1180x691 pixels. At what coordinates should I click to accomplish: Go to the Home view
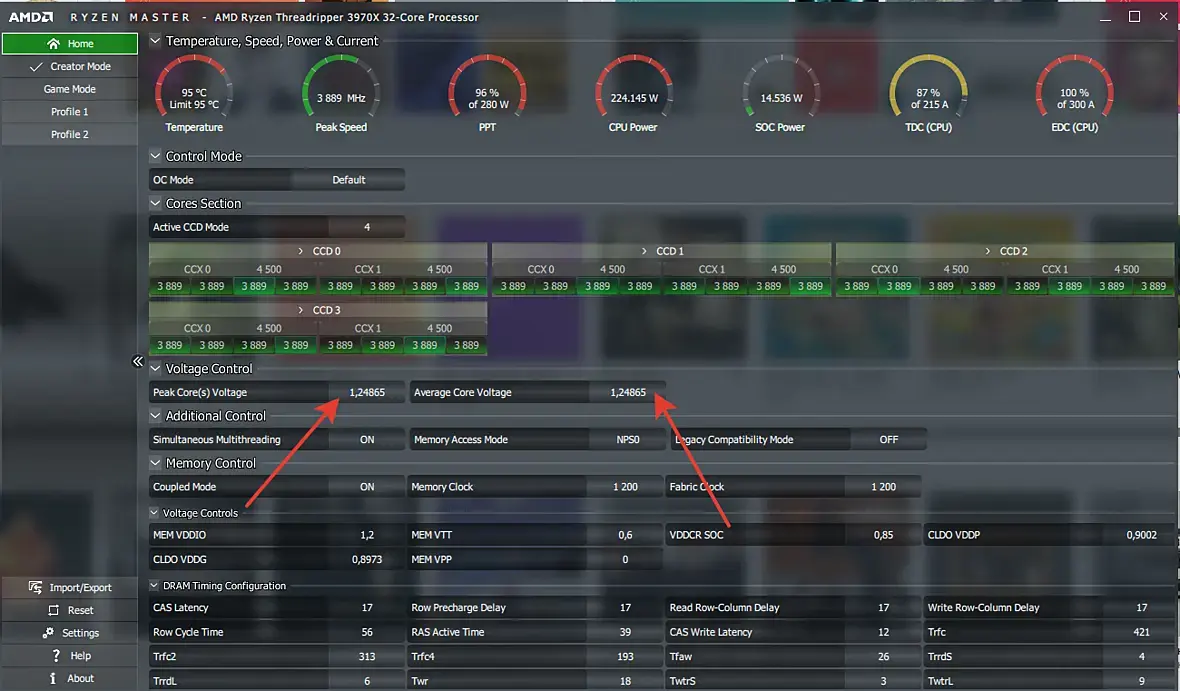click(x=70, y=44)
